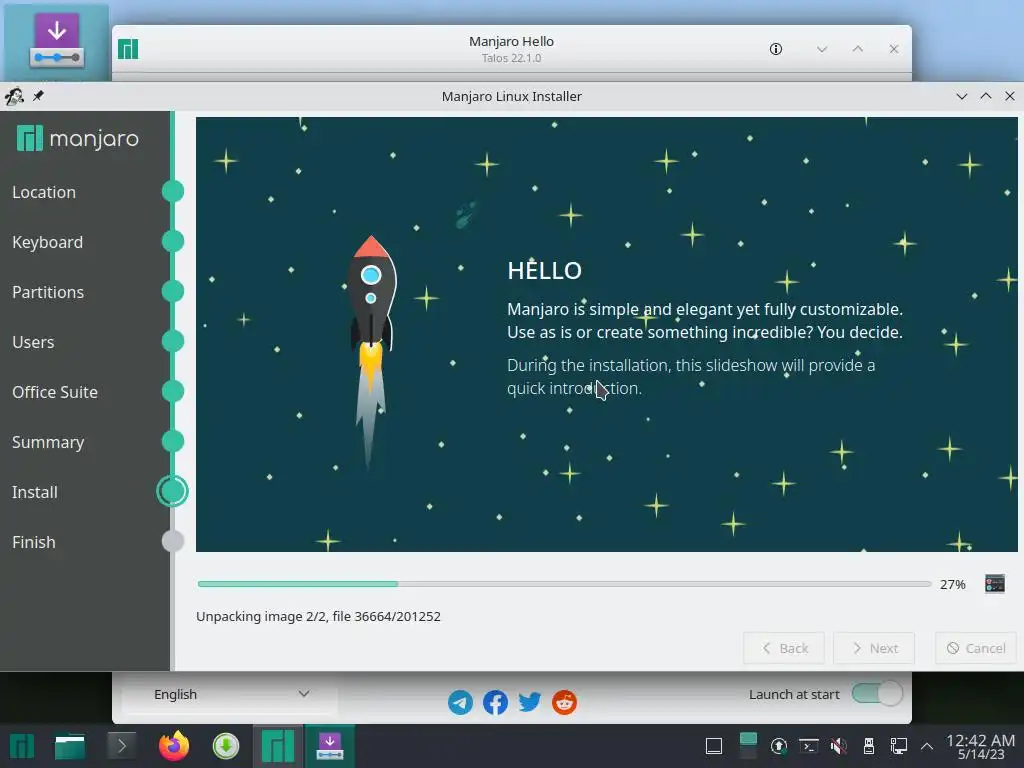Select the Summary step in the sidebar

[48, 442]
